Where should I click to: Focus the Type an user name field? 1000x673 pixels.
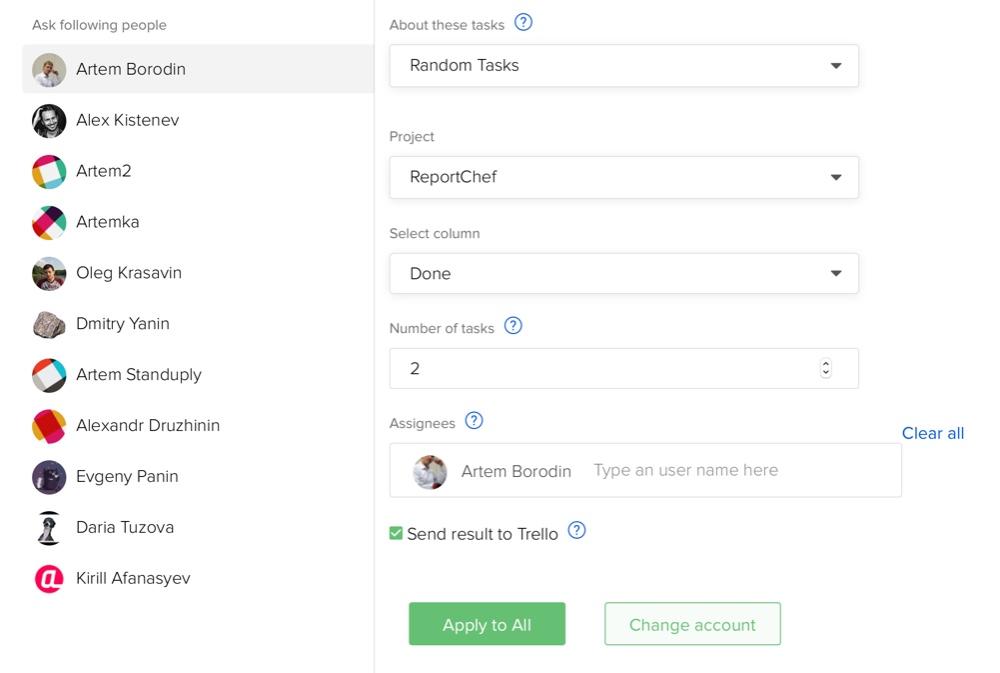[686, 470]
